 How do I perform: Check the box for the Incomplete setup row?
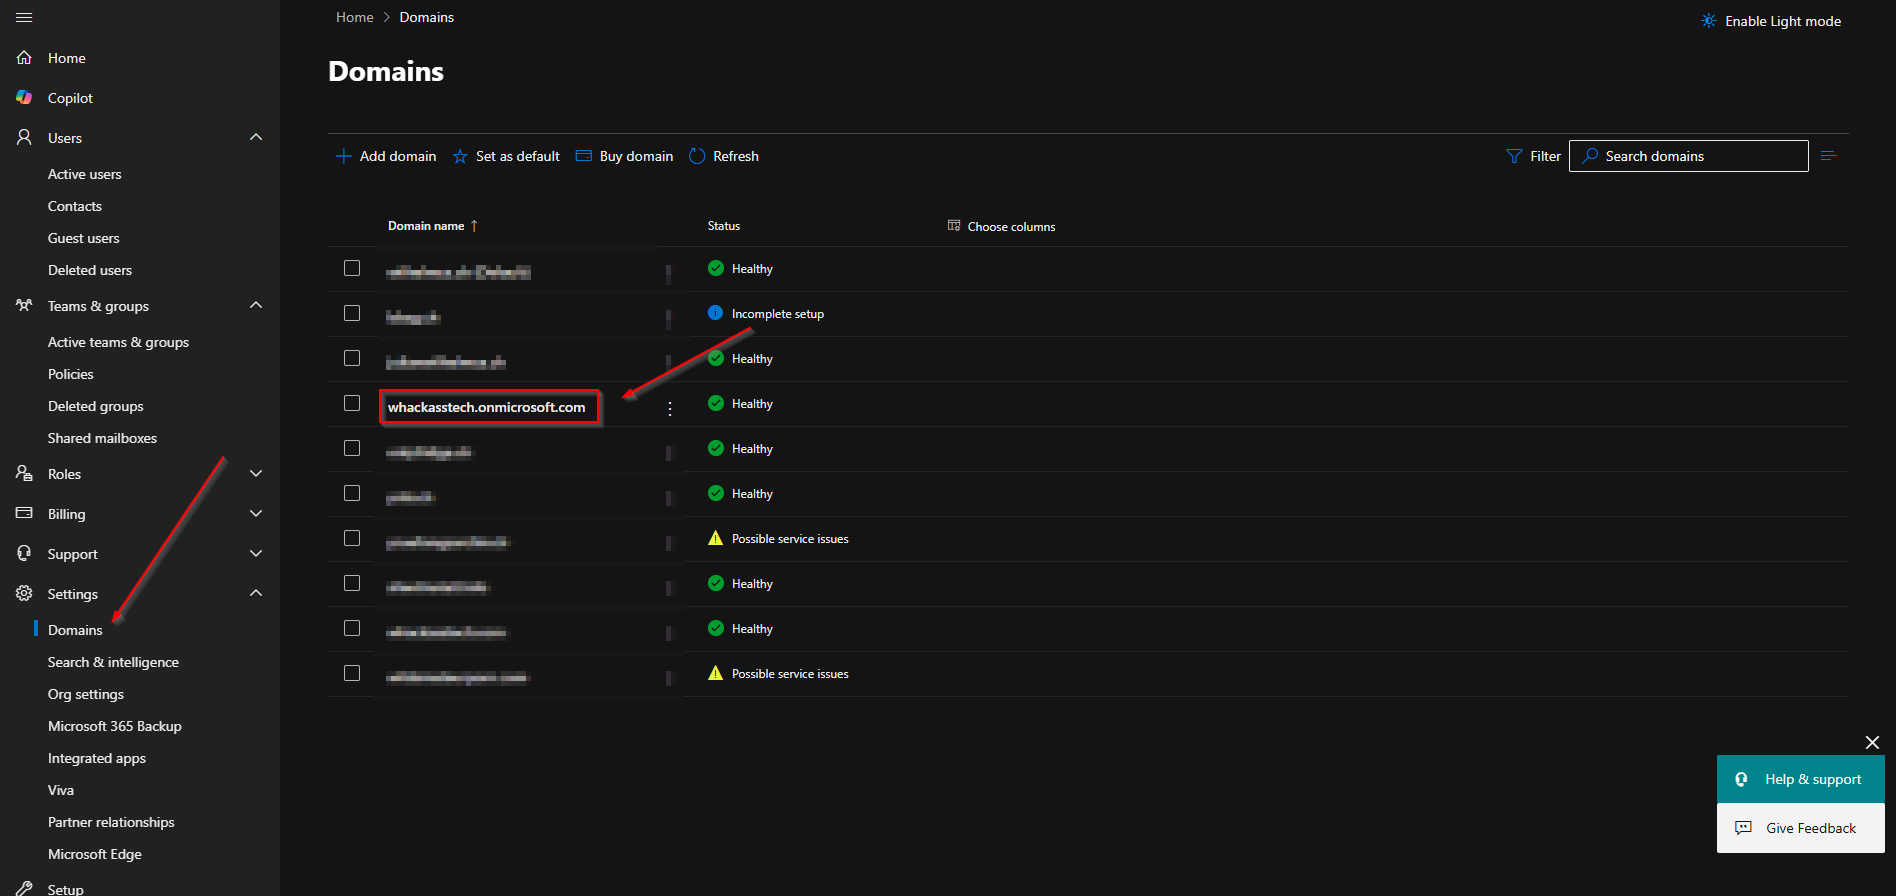pyautogui.click(x=352, y=313)
